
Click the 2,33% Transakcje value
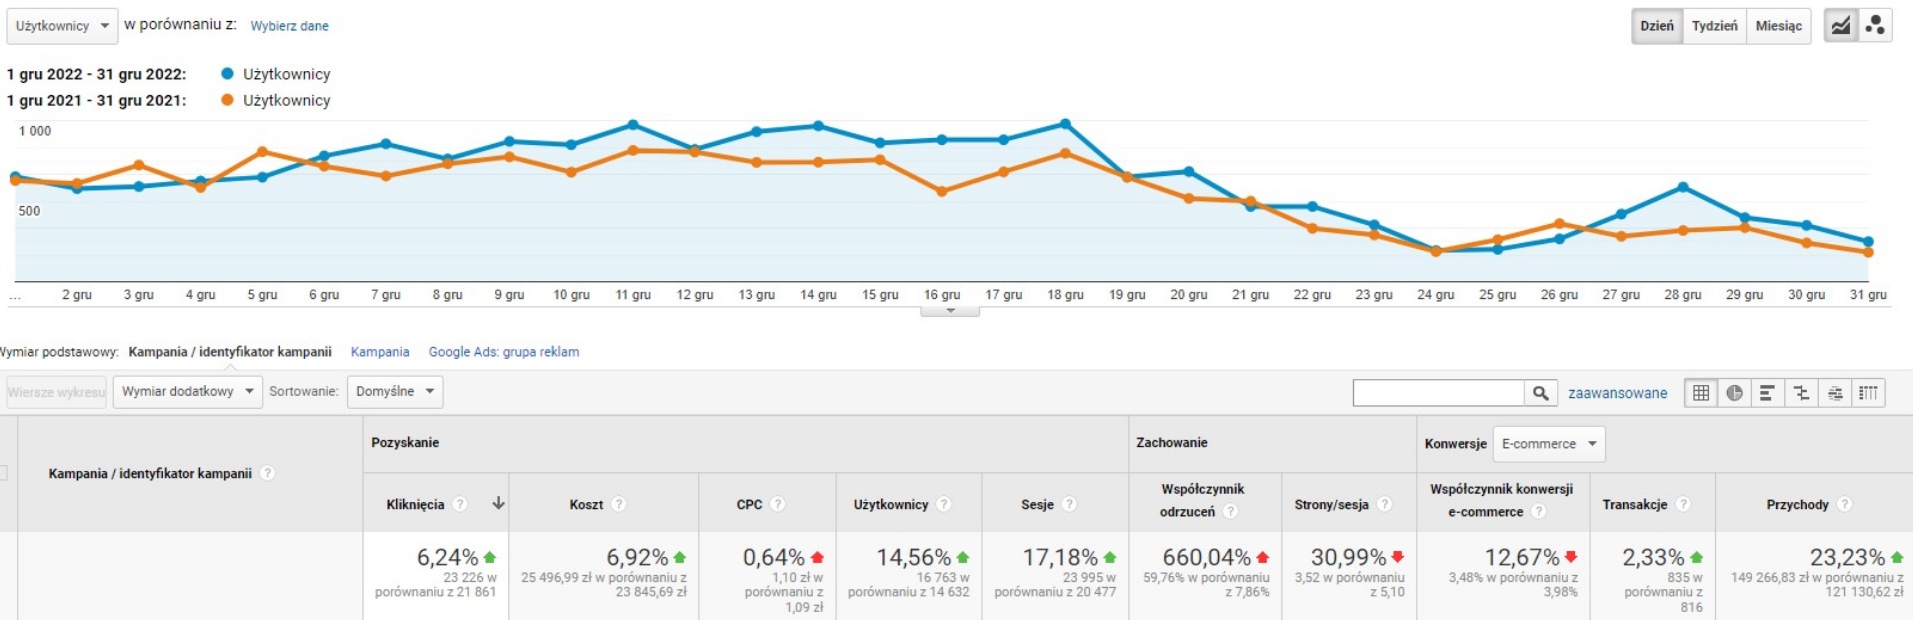point(1653,557)
